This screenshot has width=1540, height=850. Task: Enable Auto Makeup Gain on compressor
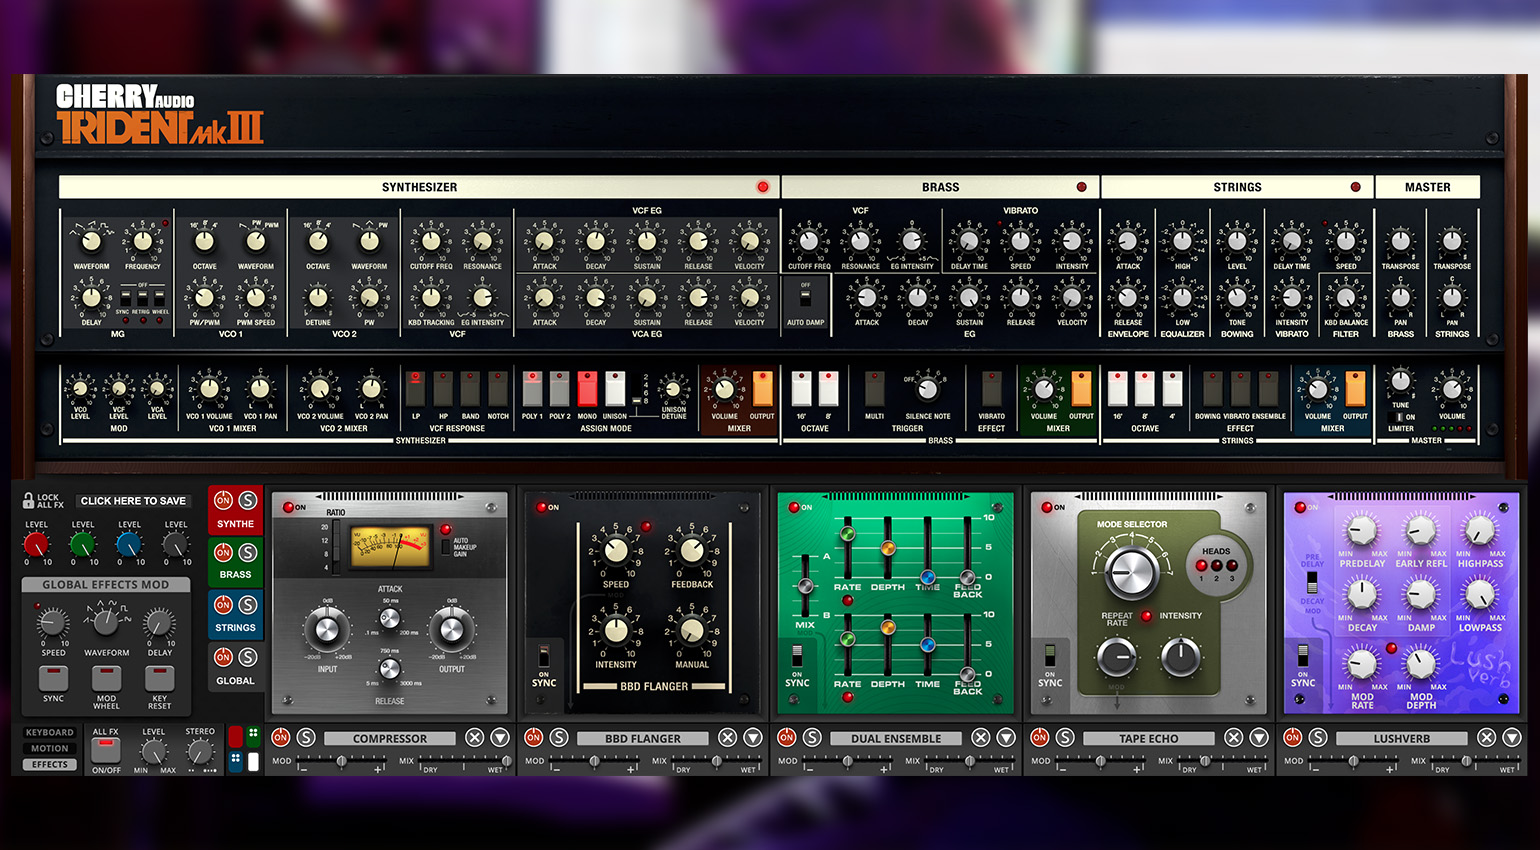click(446, 547)
